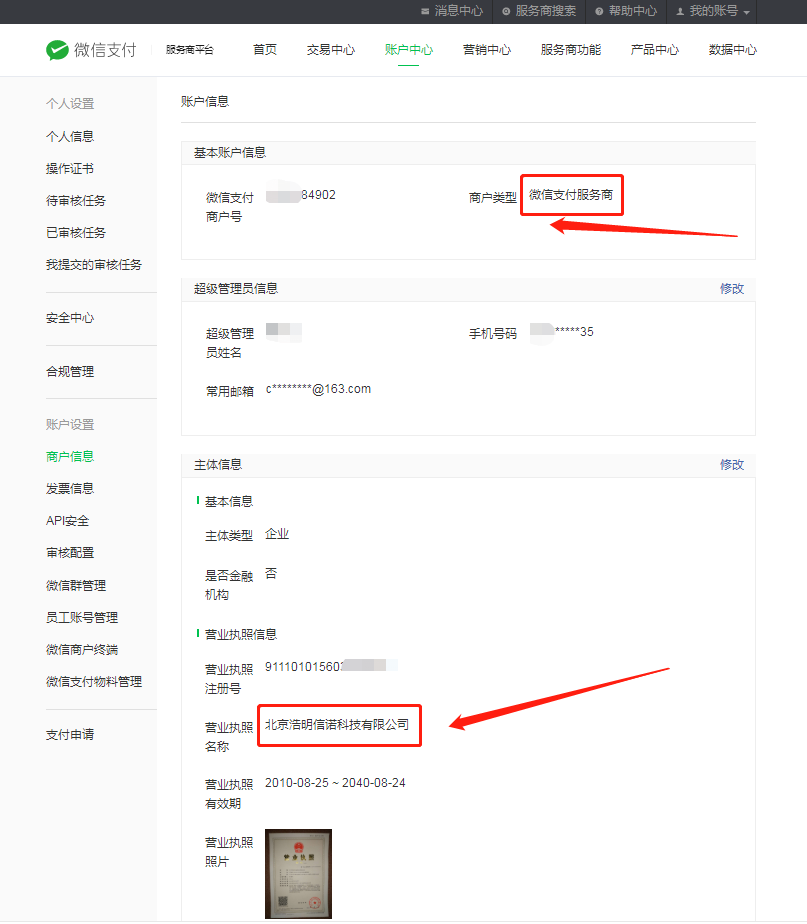Image resolution: width=807 pixels, height=924 pixels.
Task: Open the 交易中心 tab
Action: coord(330,50)
